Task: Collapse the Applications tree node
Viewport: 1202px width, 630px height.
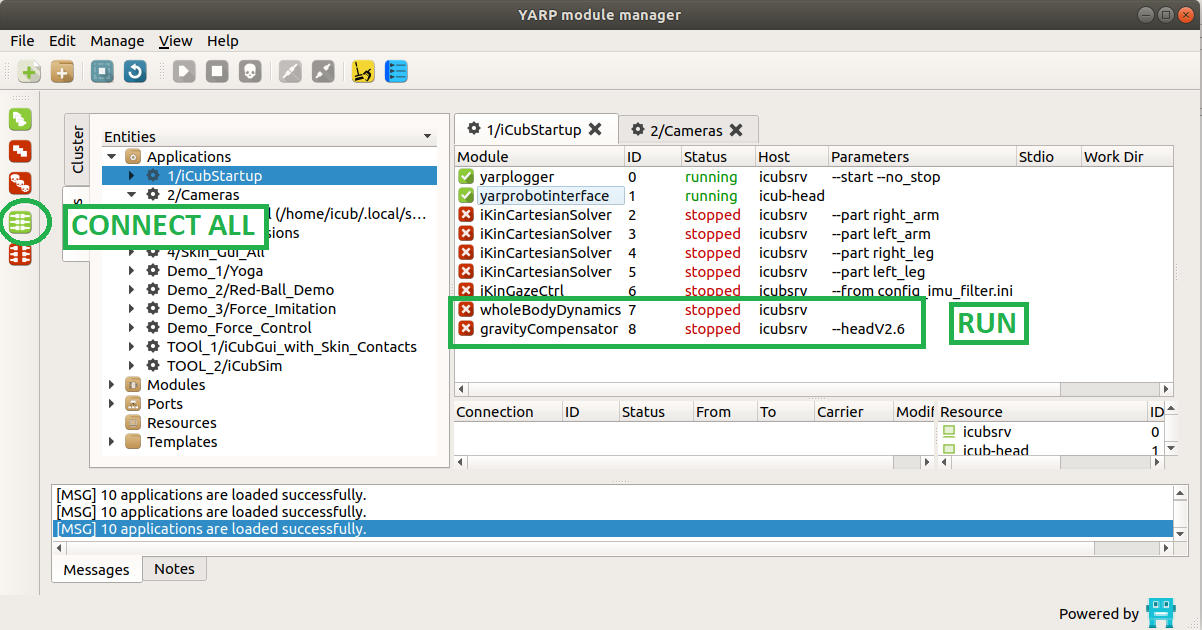Action: coord(112,157)
